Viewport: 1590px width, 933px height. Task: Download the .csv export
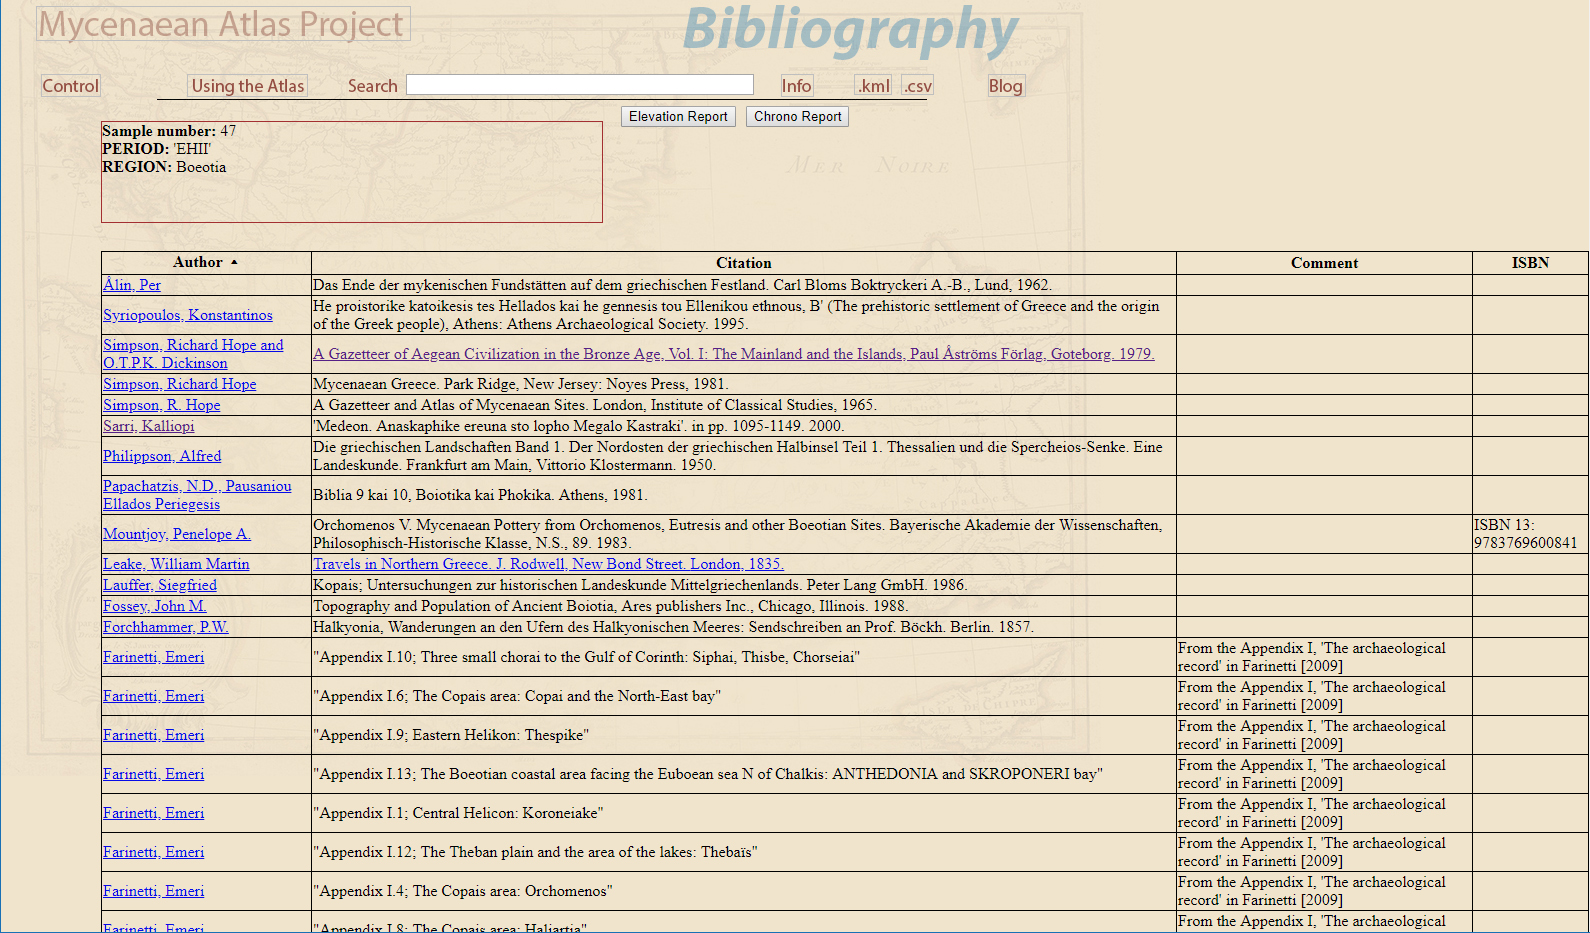coord(917,86)
